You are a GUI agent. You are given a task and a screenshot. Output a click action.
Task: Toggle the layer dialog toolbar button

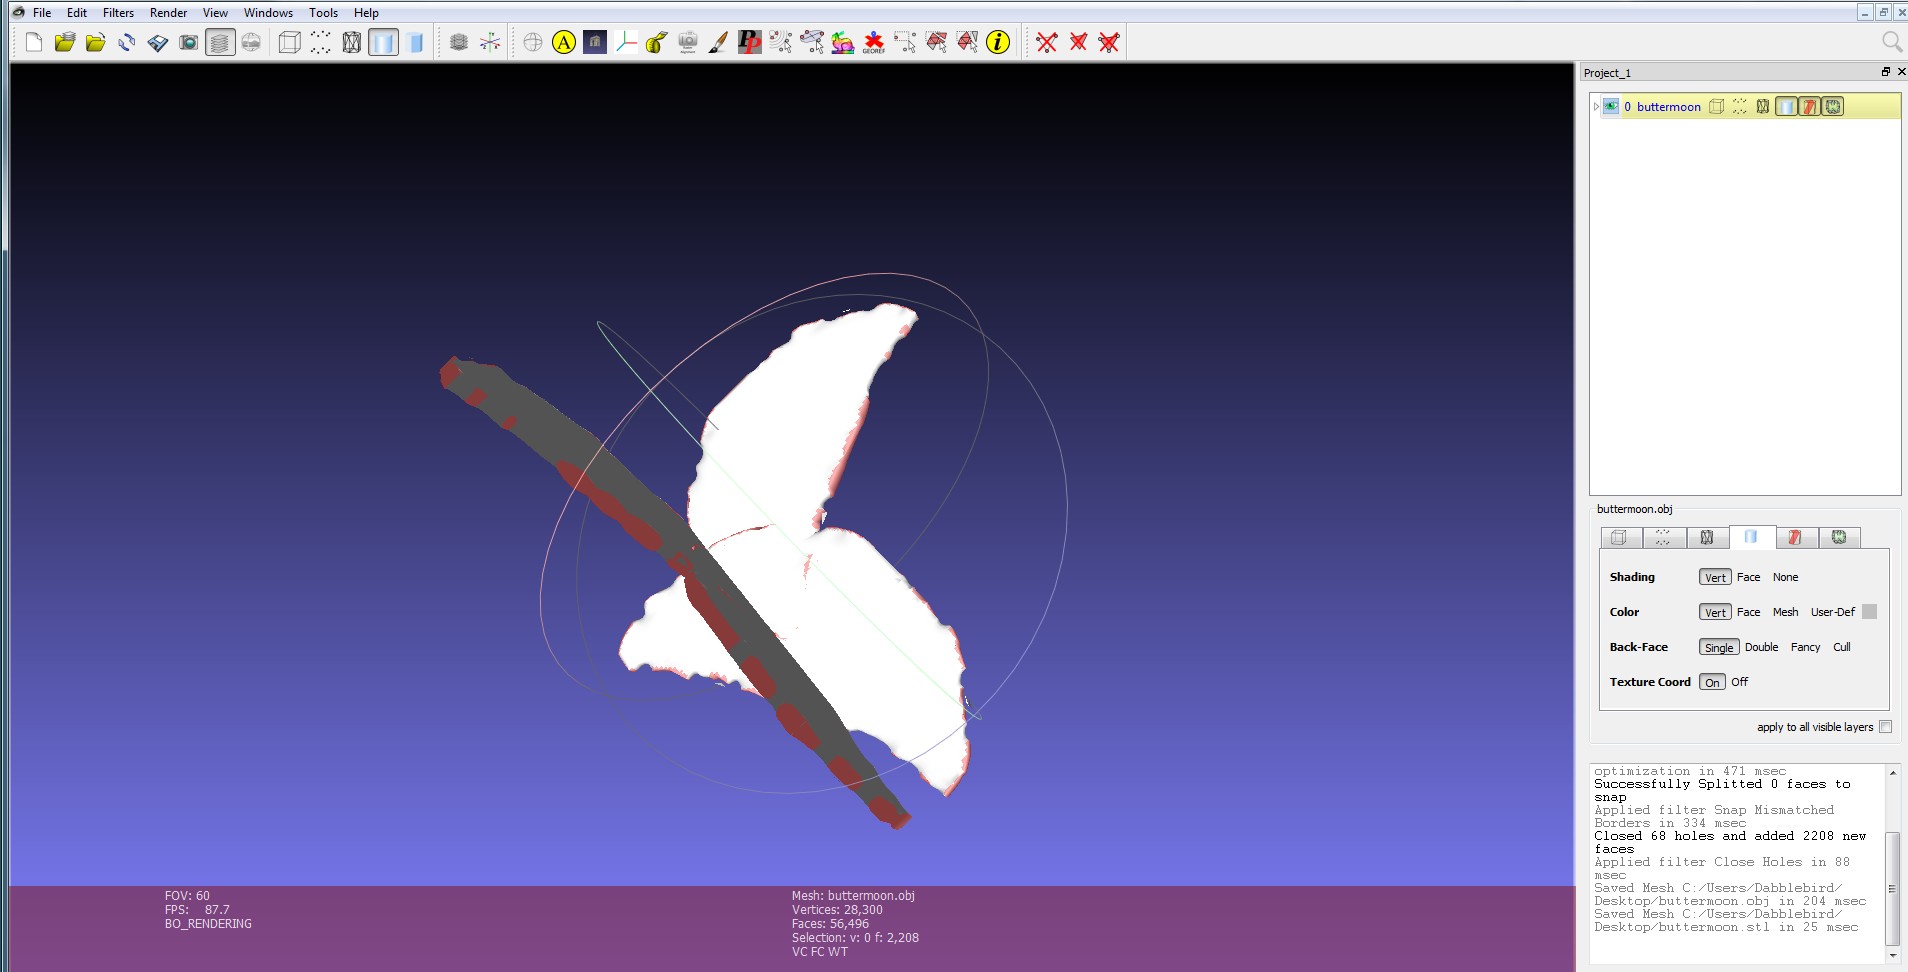point(220,42)
